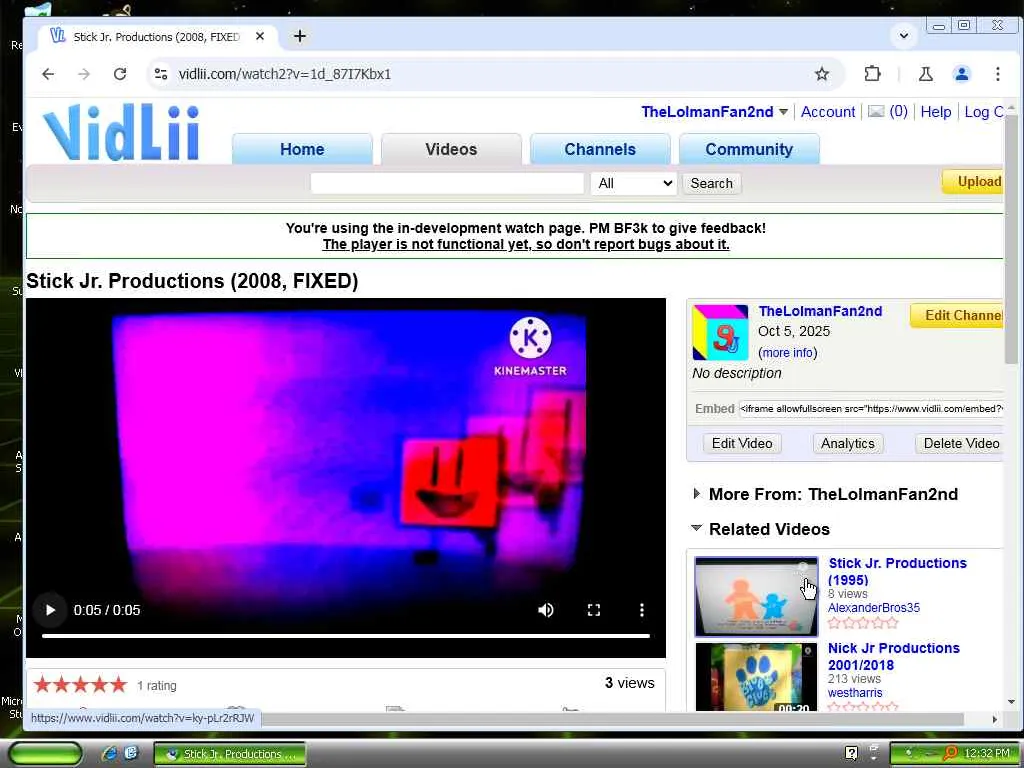Click the Edit Channel button
The height and width of the screenshot is (768, 1024).
[x=957, y=315]
